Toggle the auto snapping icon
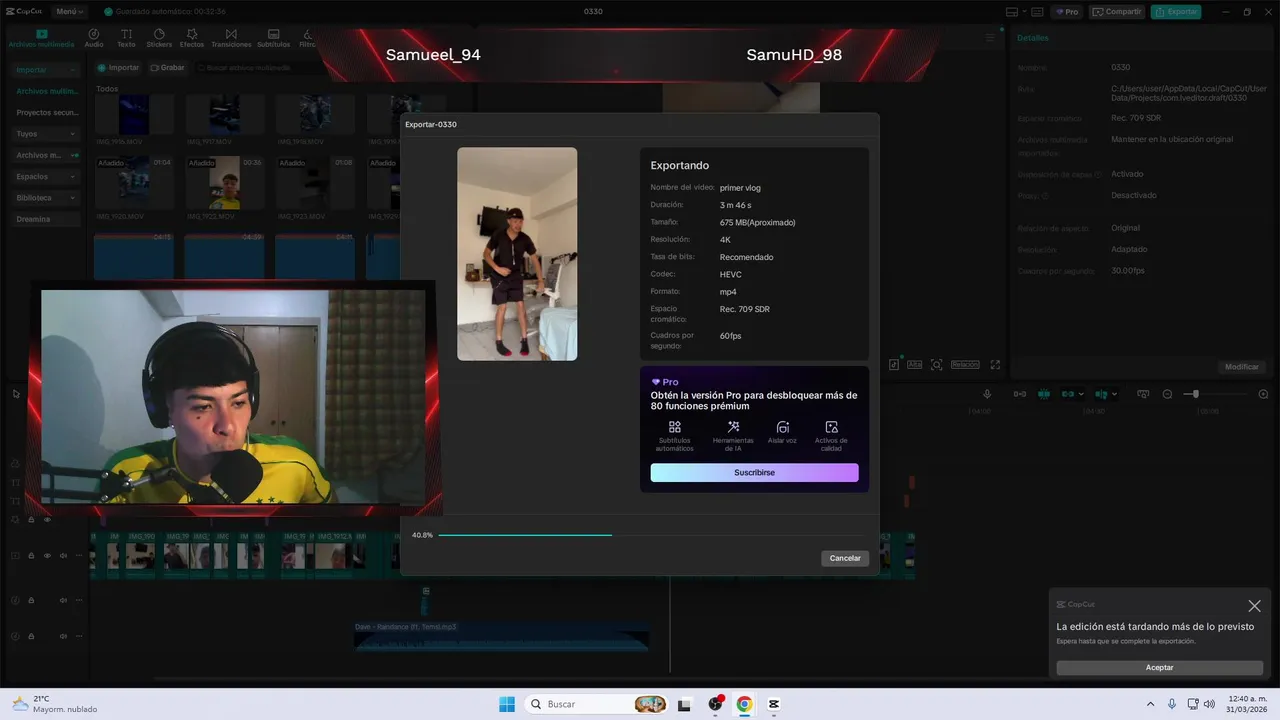The height and width of the screenshot is (720, 1280). click(1043, 394)
